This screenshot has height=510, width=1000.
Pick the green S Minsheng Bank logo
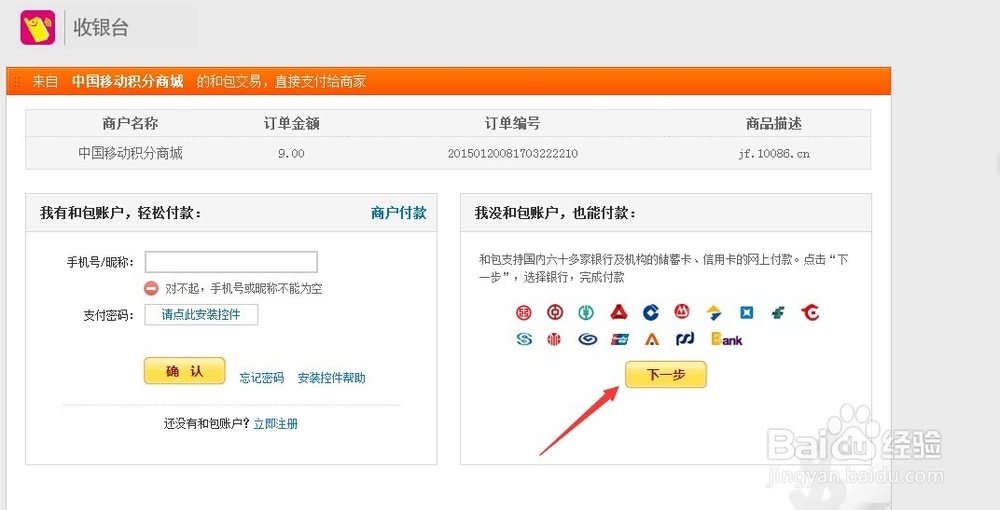pos(524,339)
